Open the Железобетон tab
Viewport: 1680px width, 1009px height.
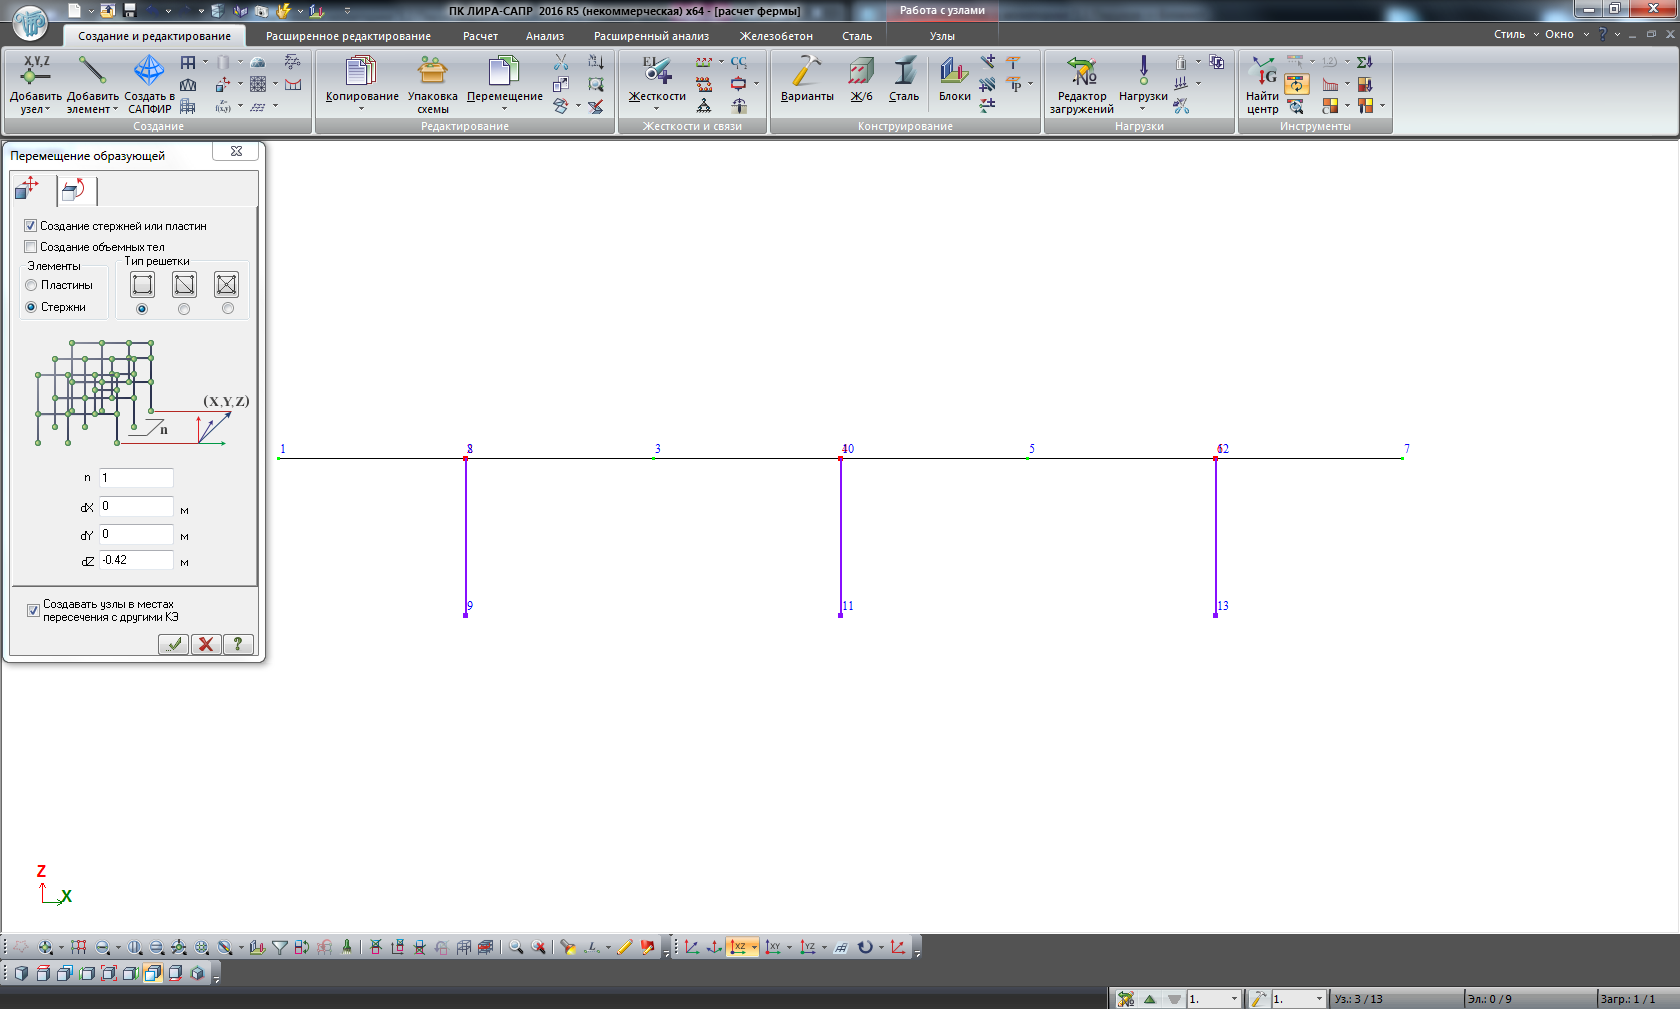point(776,36)
